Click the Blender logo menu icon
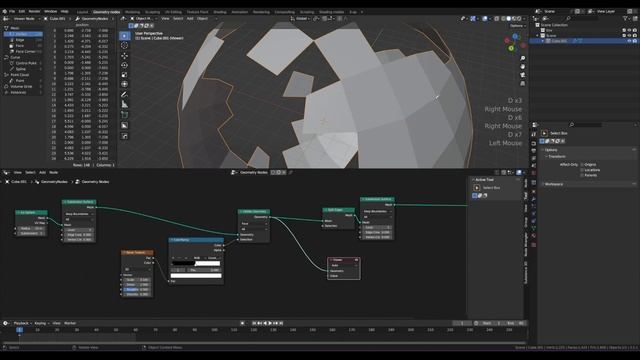Screen dimensions: 640x360 [4, 11]
